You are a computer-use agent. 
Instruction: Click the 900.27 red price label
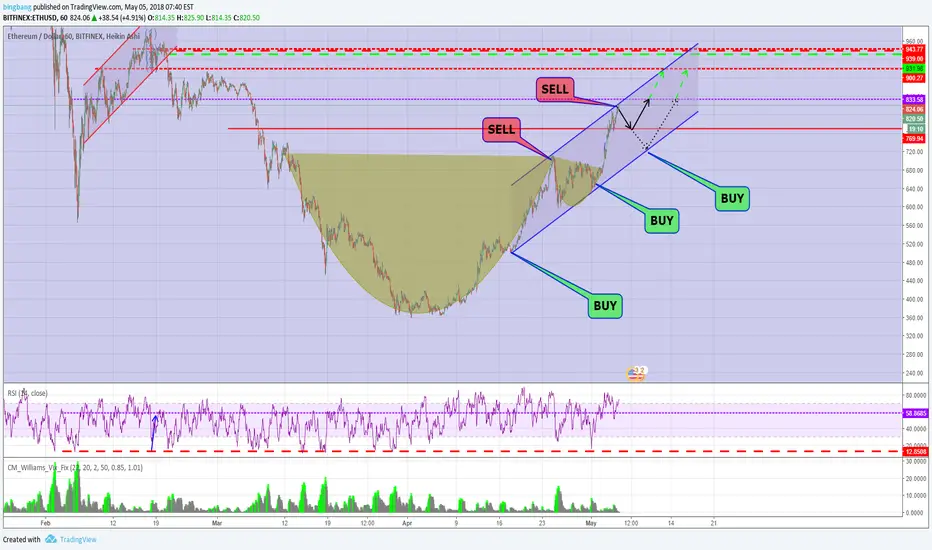(914, 78)
